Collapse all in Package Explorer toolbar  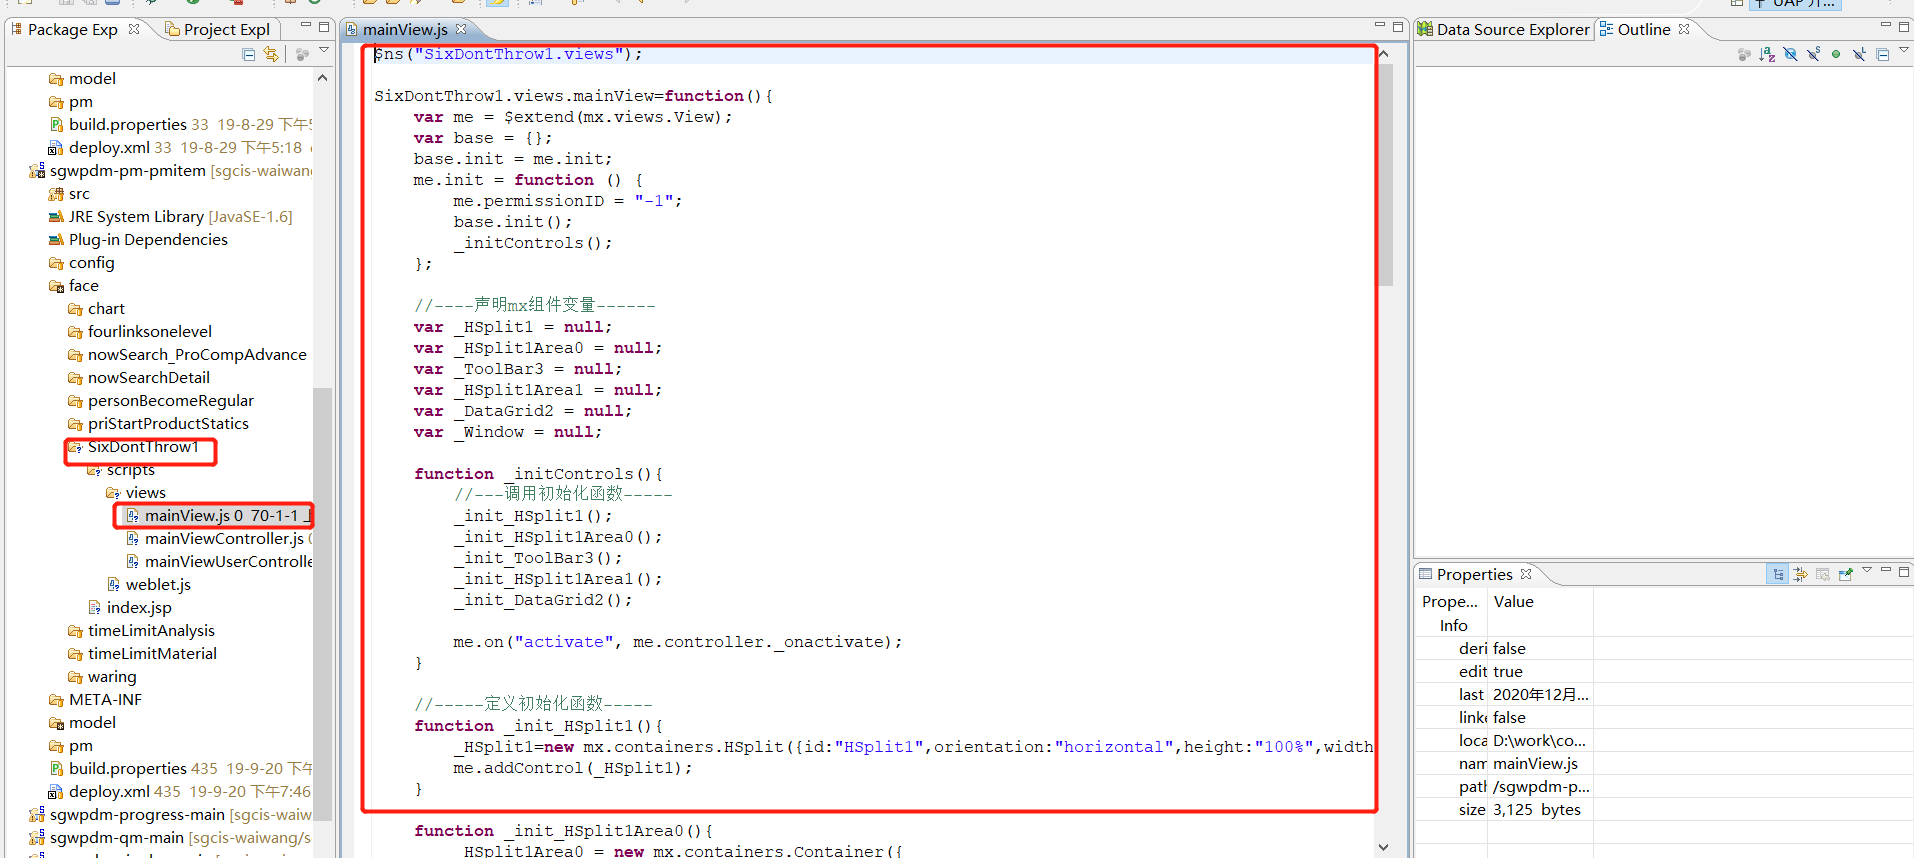(x=249, y=54)
